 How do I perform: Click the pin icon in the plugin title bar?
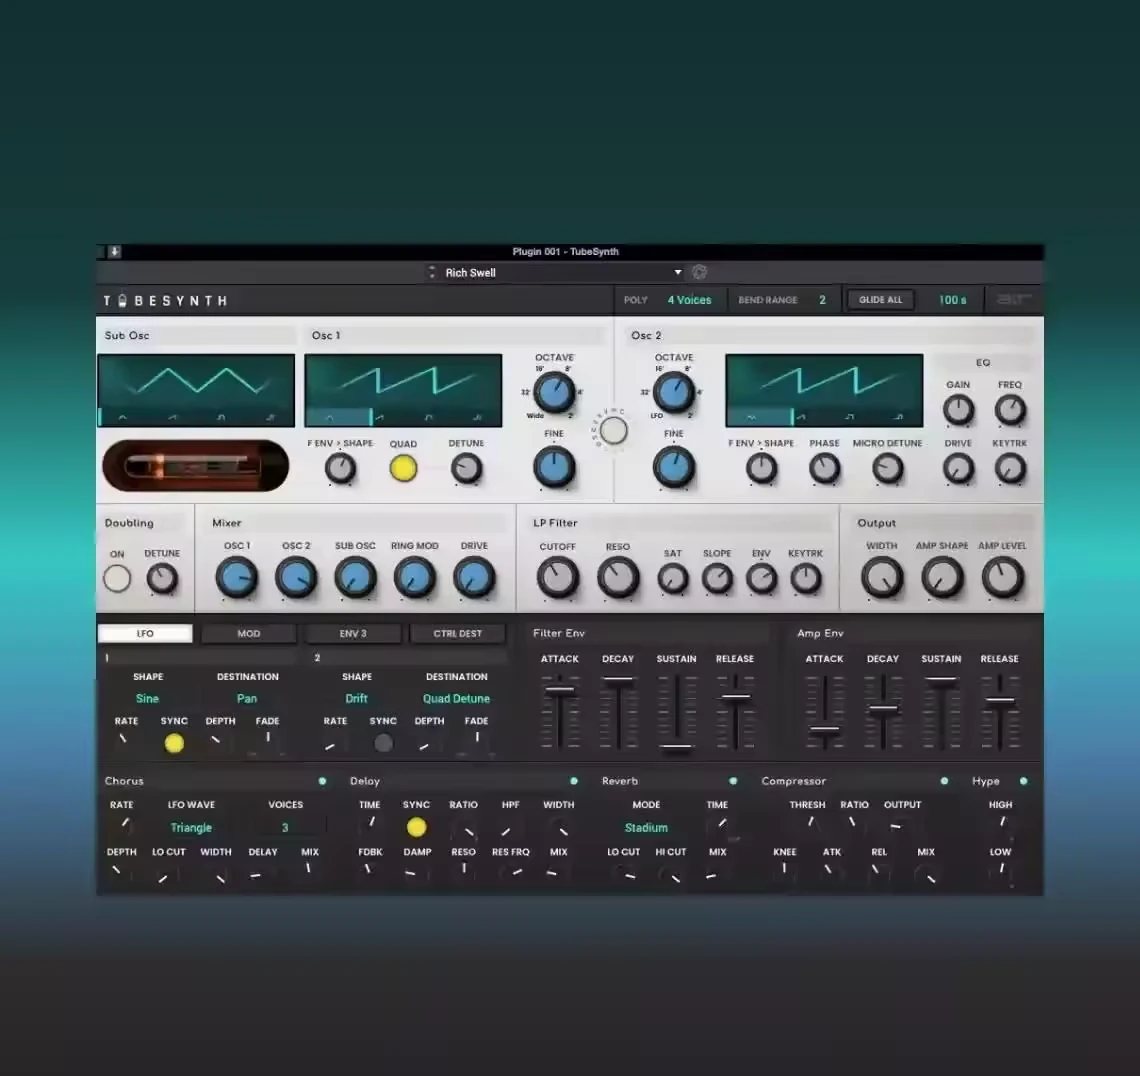pyautogui.click(x=114, y=252)
